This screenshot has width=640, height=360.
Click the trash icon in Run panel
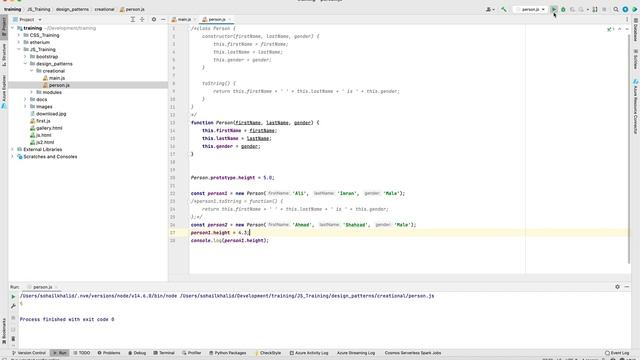click(13, 339)
